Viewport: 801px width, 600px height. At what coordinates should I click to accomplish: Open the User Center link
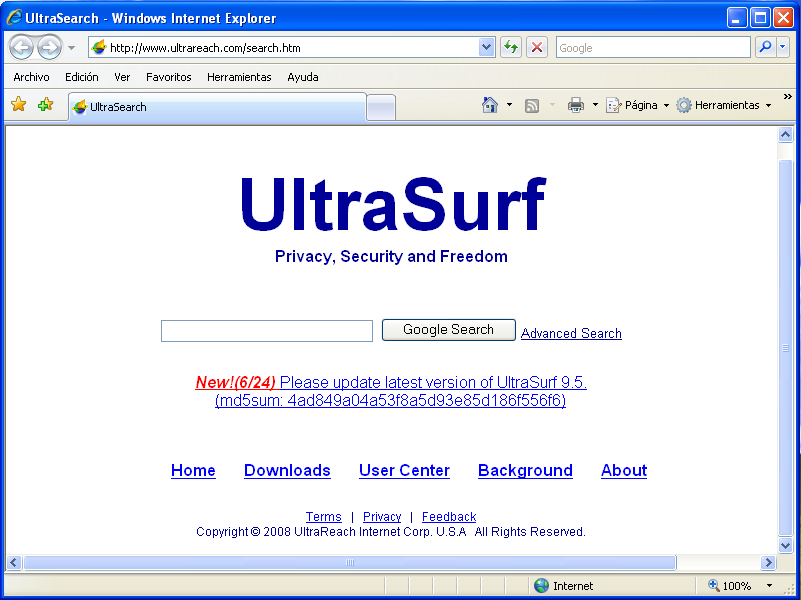click(404, 470)
